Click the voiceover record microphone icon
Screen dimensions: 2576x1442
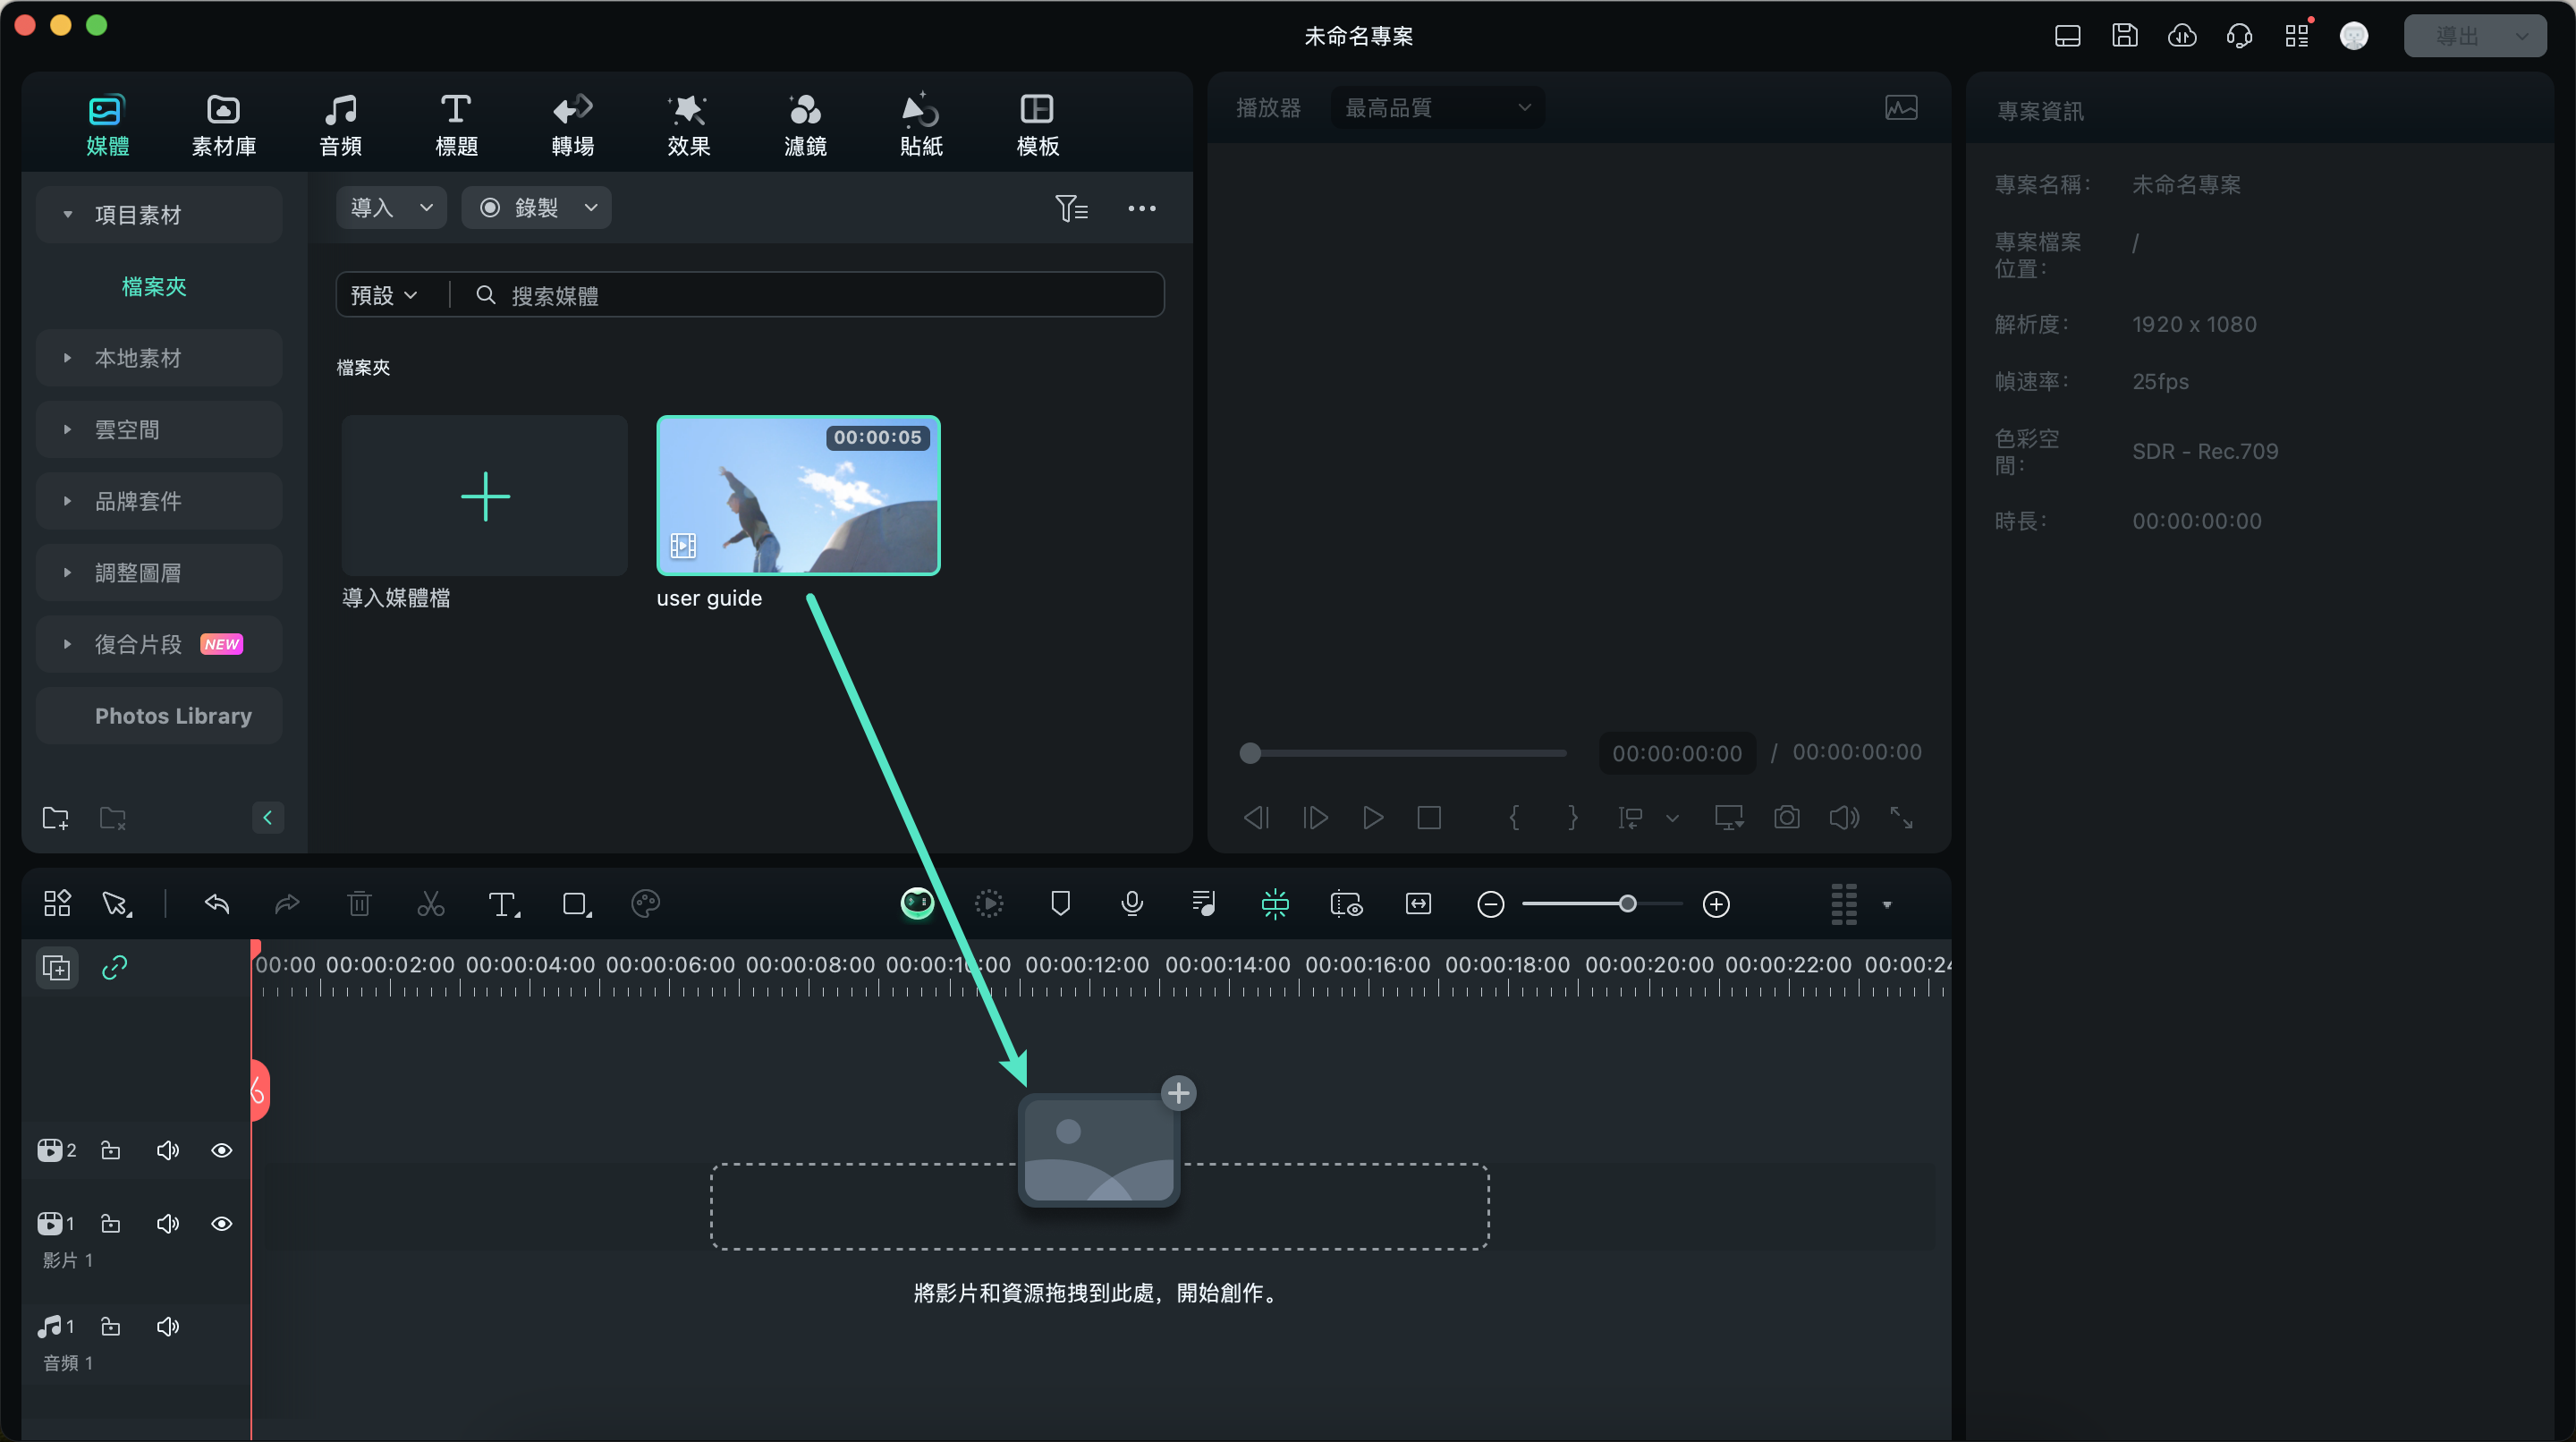1132,904
